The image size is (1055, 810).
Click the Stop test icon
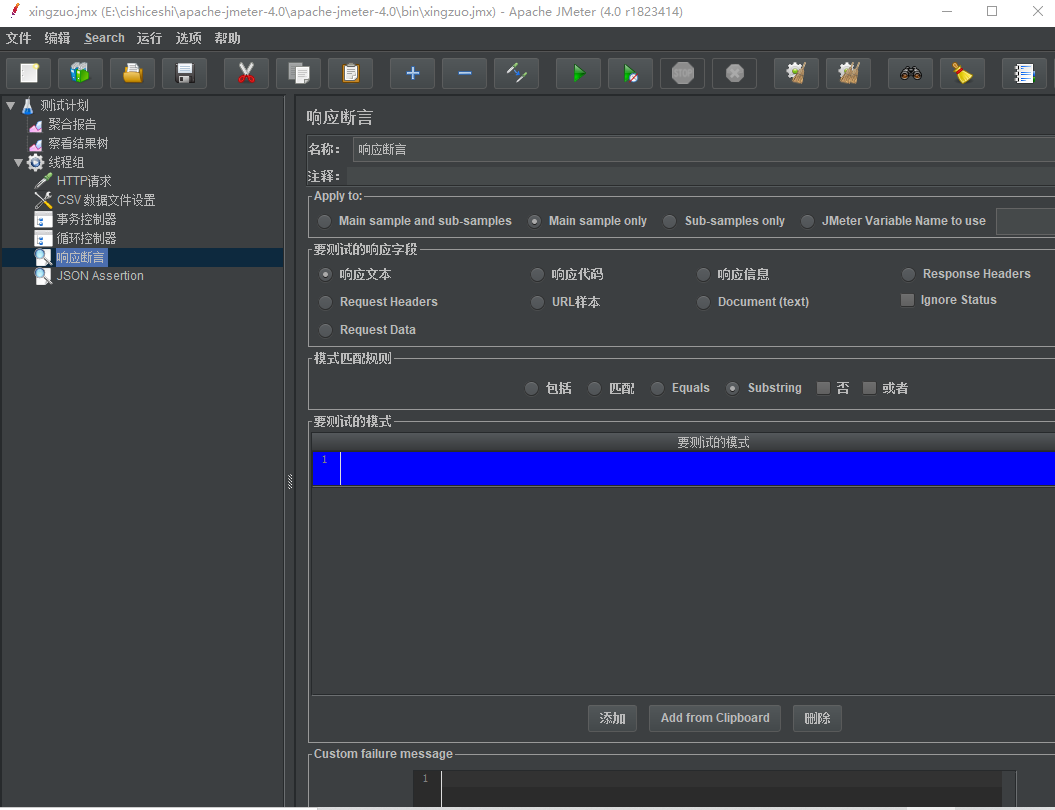click(682, 73)
